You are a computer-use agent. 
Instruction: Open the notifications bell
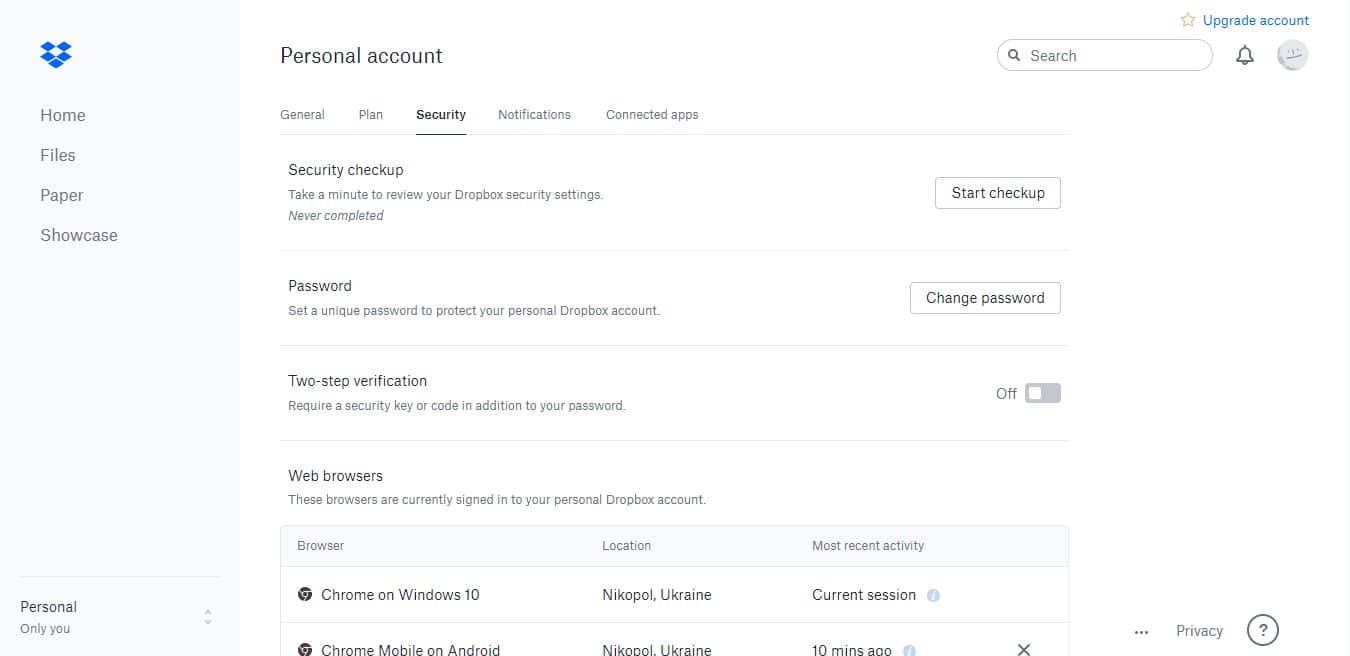click(1245, 56)
